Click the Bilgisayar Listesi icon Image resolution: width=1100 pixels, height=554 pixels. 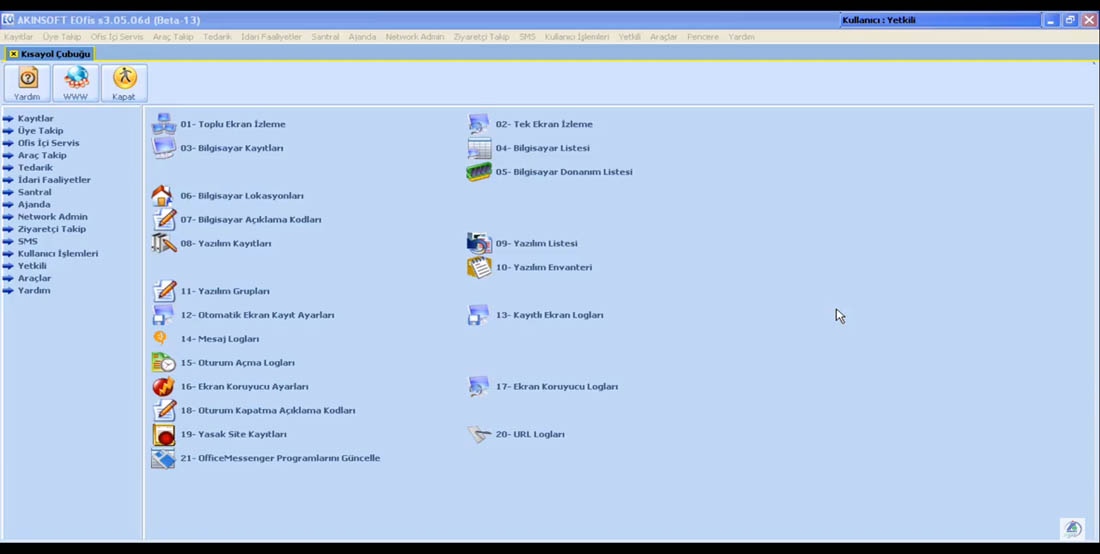pyautogui.click(x=479, y=148)
